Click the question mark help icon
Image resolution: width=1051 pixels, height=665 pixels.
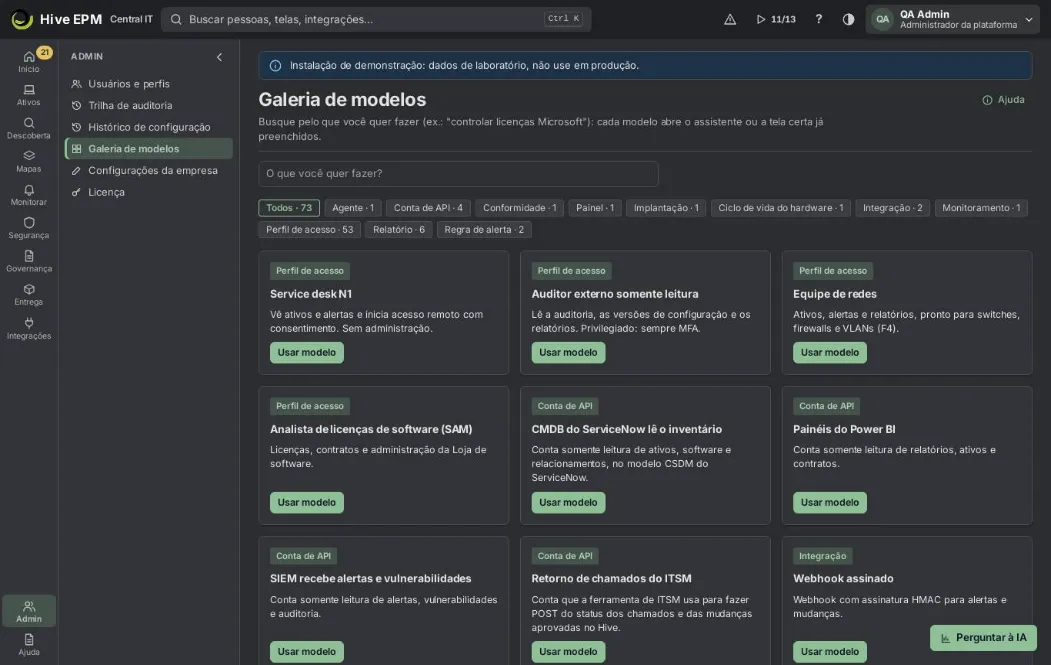818,19
